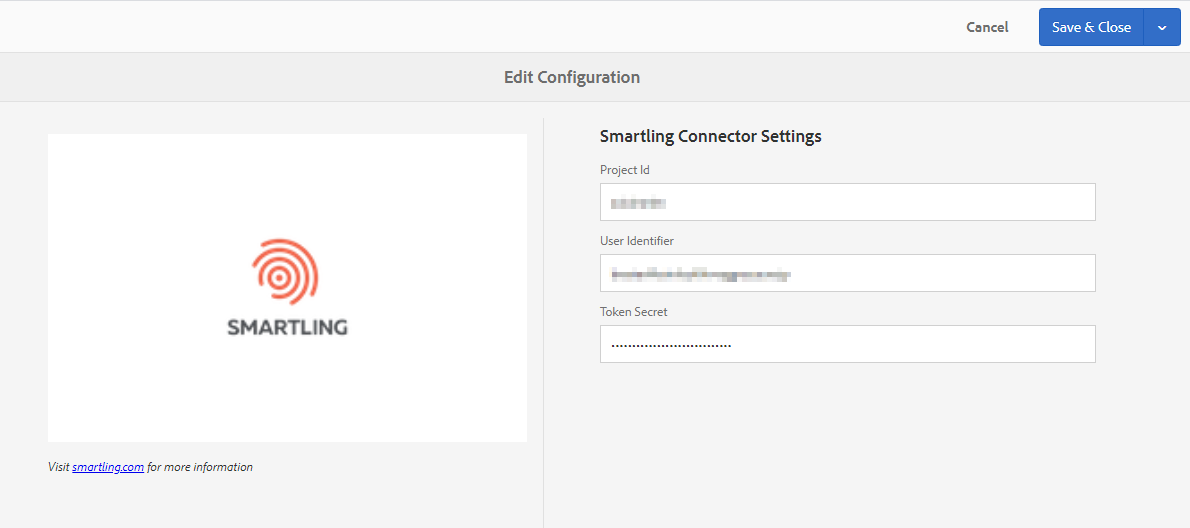Cancel the configuration edit
Image resolution: width=1190 pixels, height=528 pixels.
(x=987, y=27)
